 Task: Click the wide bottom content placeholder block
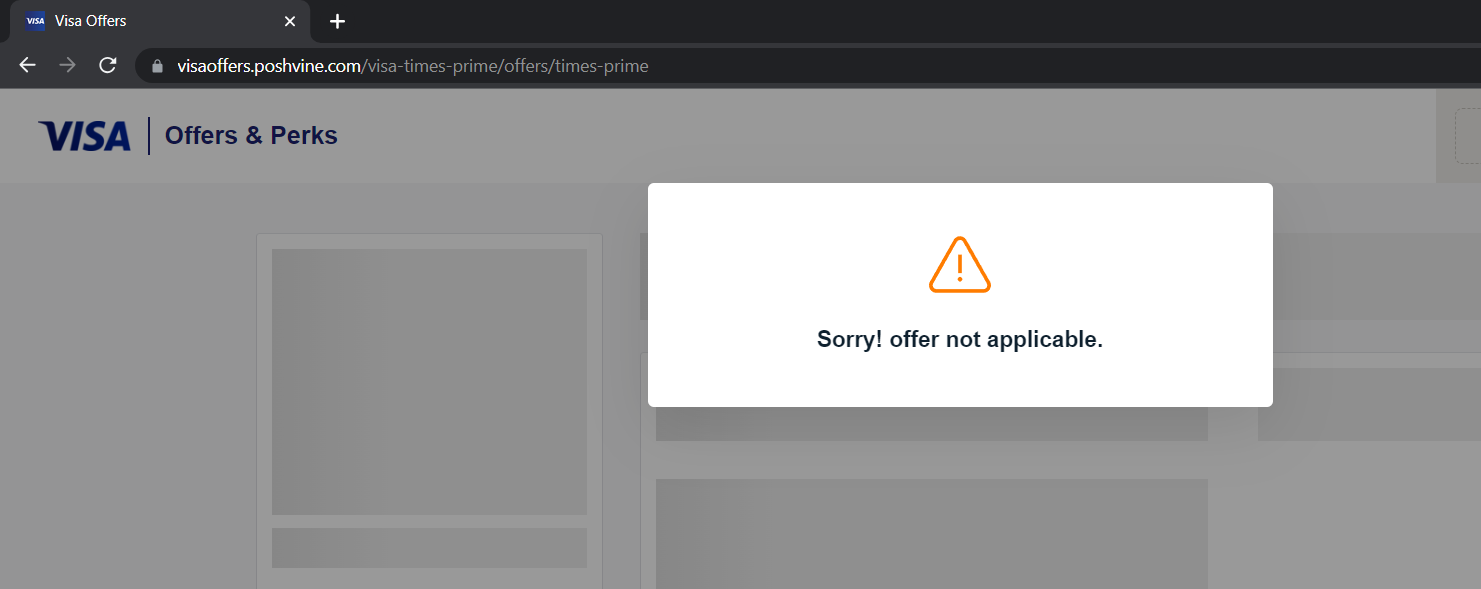[932, 534]
